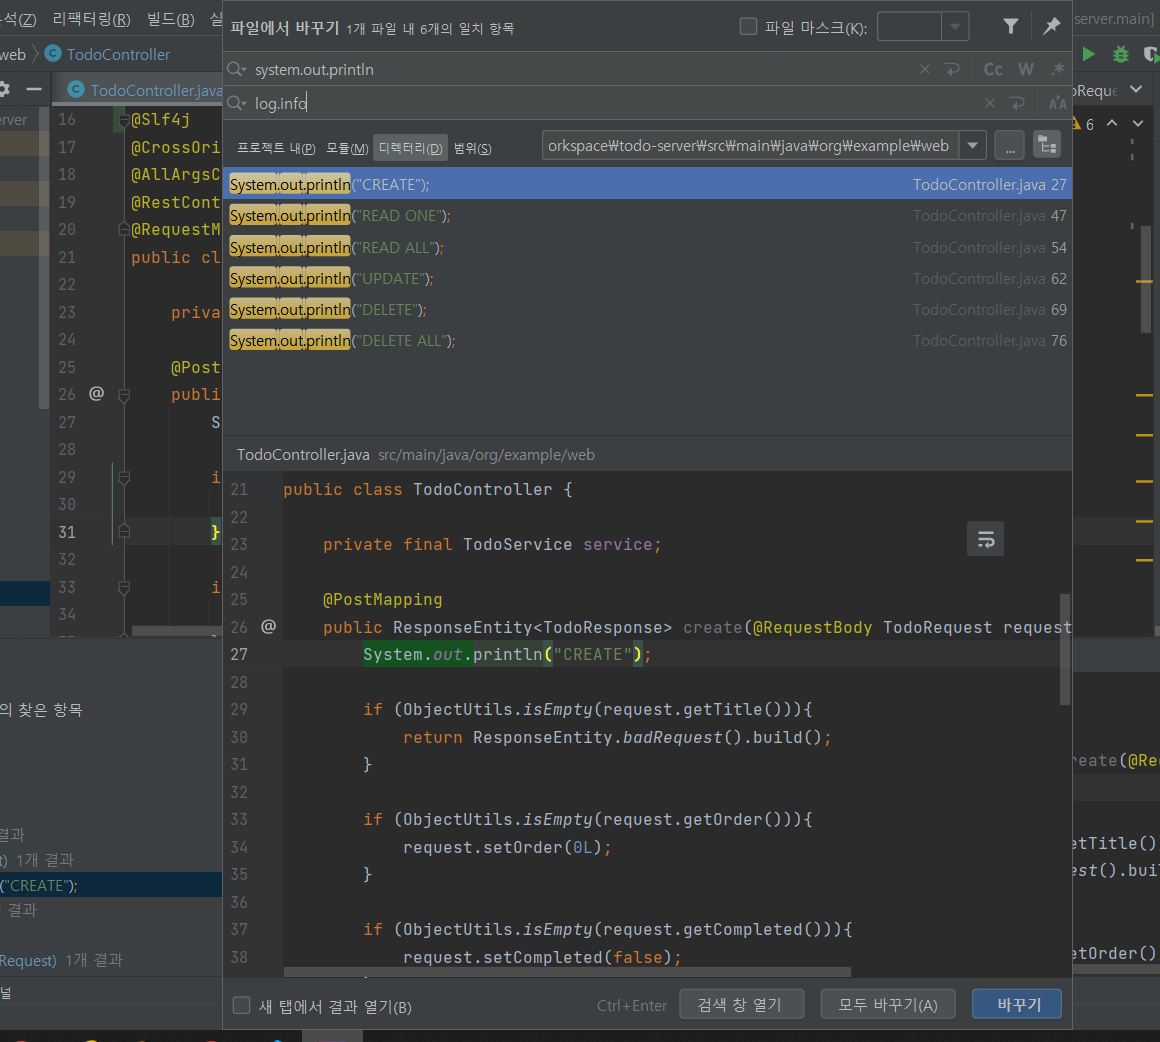
Task: Collapse the fold marker at editor line 33
Action: pyautogui.click(x=124, y=588)
